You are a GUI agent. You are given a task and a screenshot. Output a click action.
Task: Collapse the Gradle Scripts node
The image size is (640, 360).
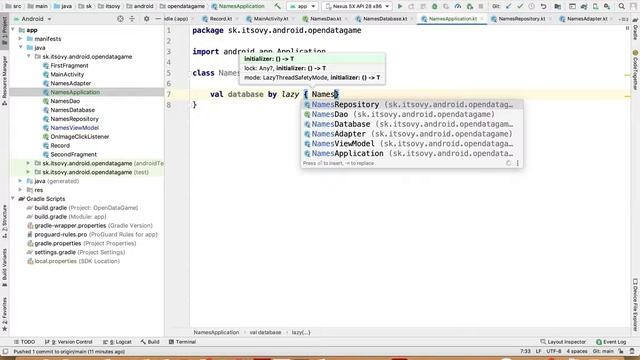click(x=13, y=199)
